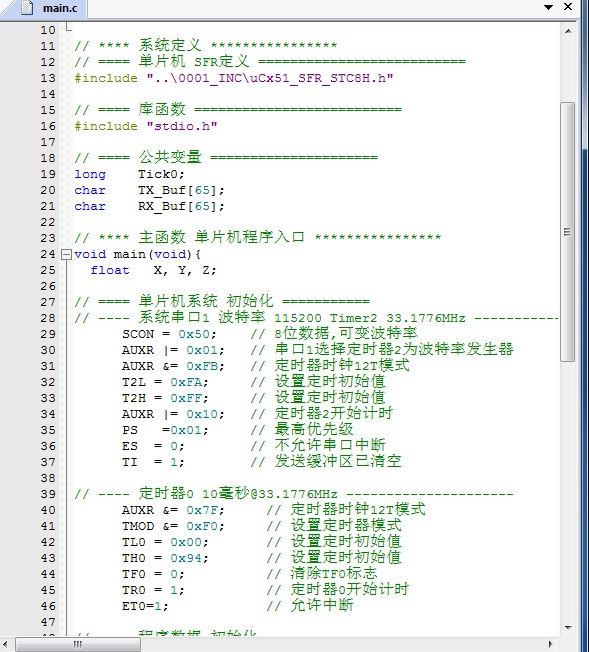Click the horizontal scrollbar right arrow
The image size is (589, 652).
pos(552,644)
